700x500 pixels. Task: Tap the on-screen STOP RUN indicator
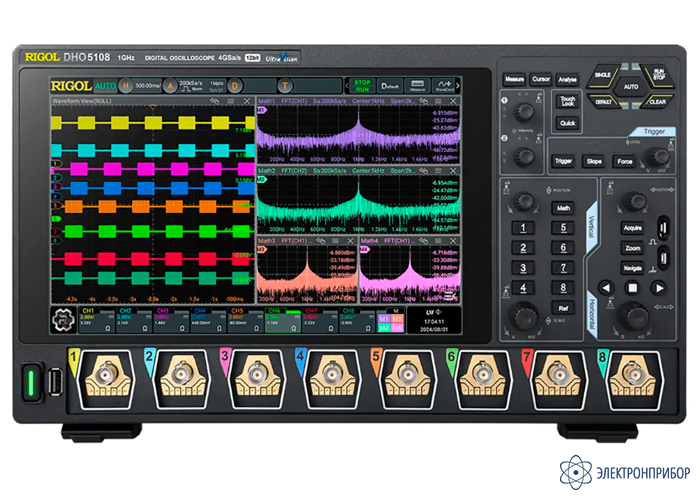tap(362, 85)
